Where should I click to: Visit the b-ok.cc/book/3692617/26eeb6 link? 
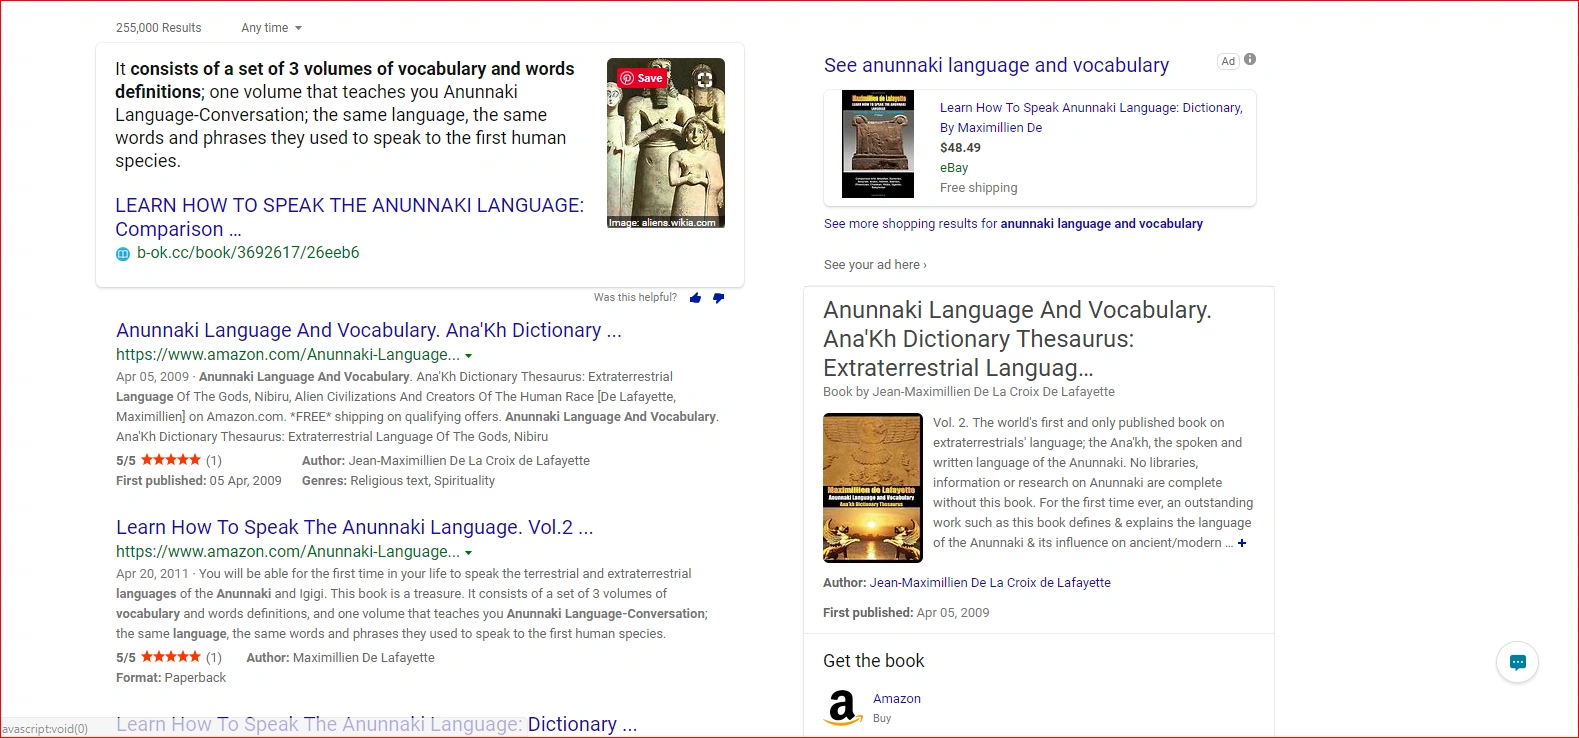248,253
